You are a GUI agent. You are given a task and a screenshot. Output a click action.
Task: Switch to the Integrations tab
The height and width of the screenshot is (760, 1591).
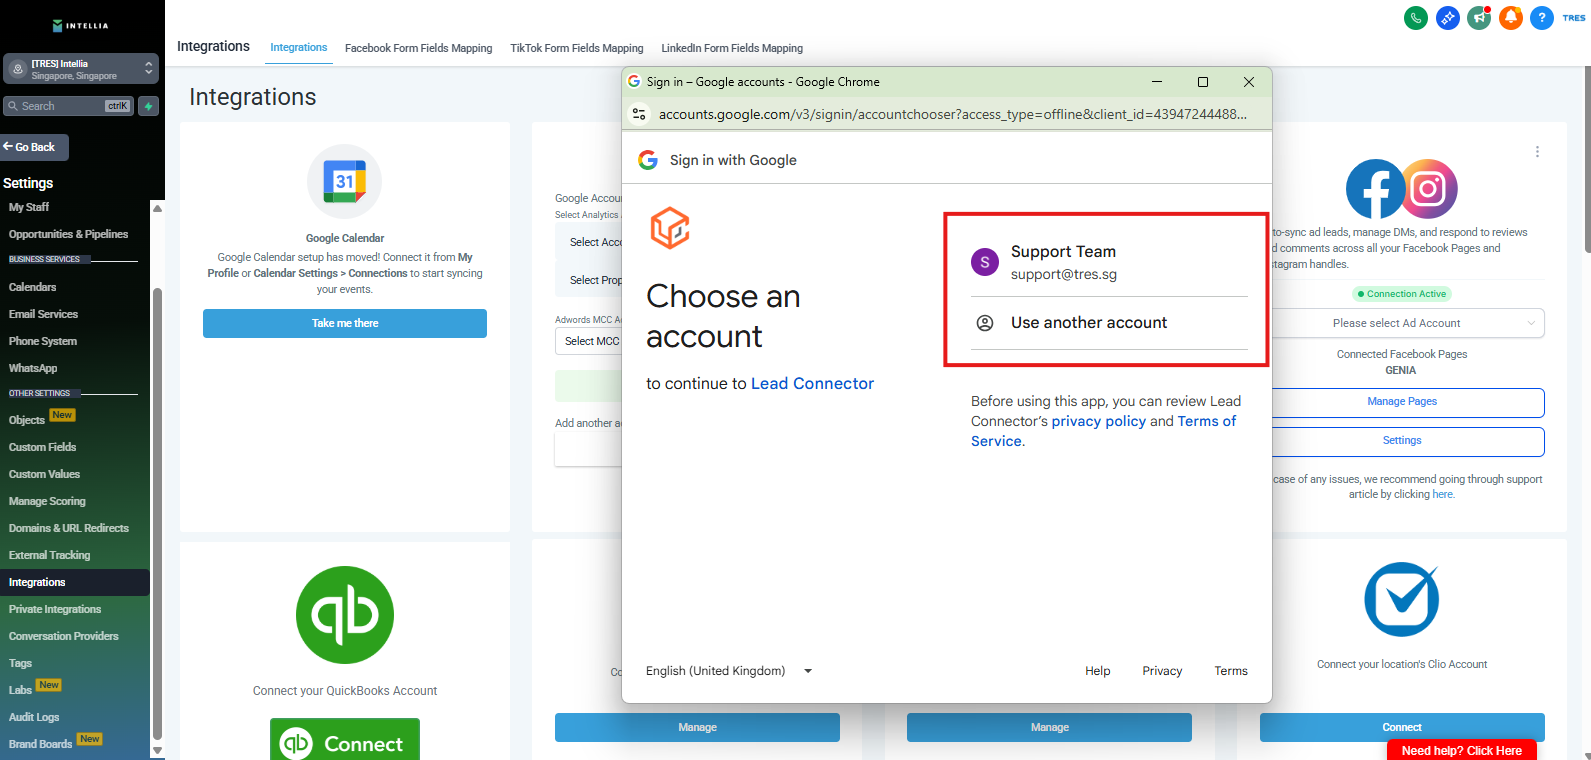pyautogui.click(x=298, y=47)
